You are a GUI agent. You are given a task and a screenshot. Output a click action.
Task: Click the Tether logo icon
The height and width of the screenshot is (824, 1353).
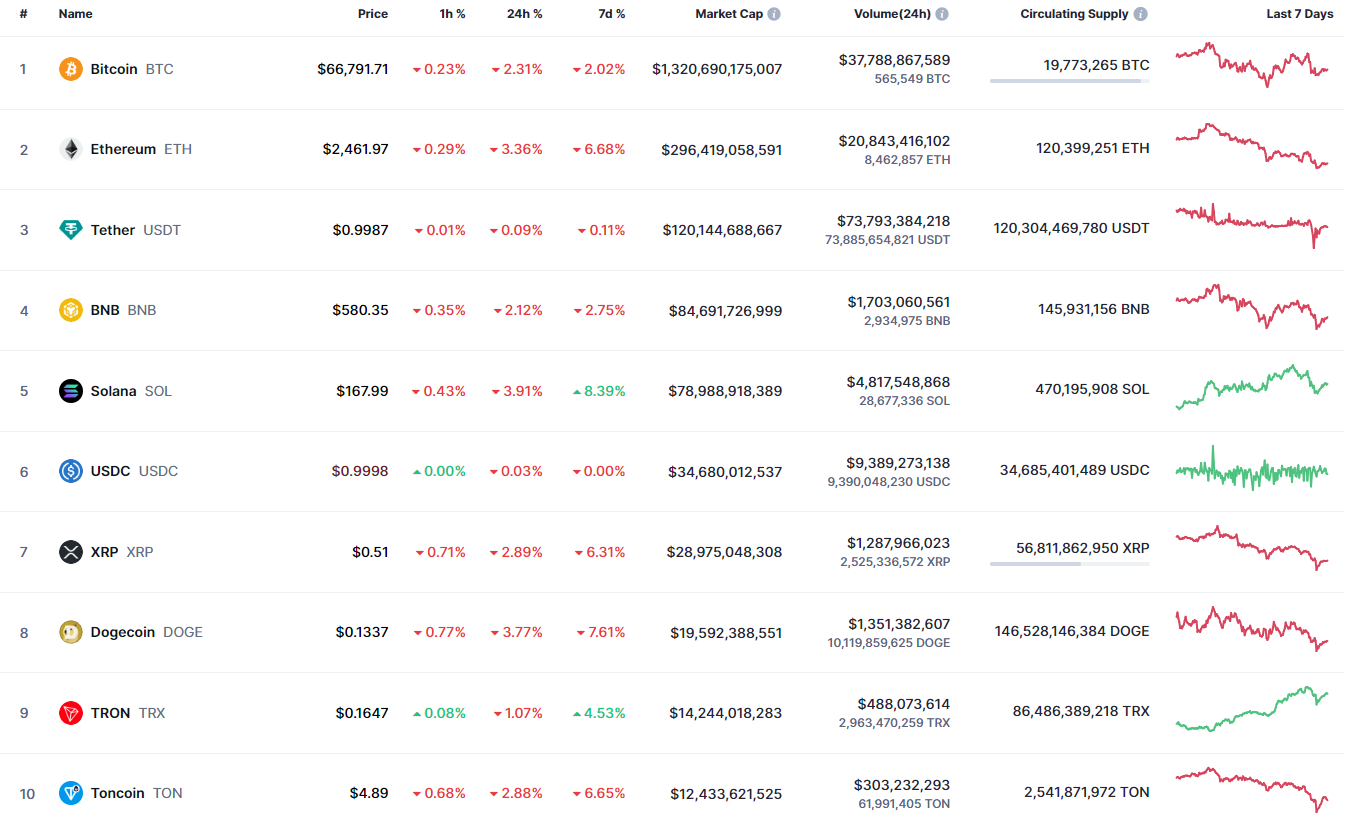coord(70,230)
